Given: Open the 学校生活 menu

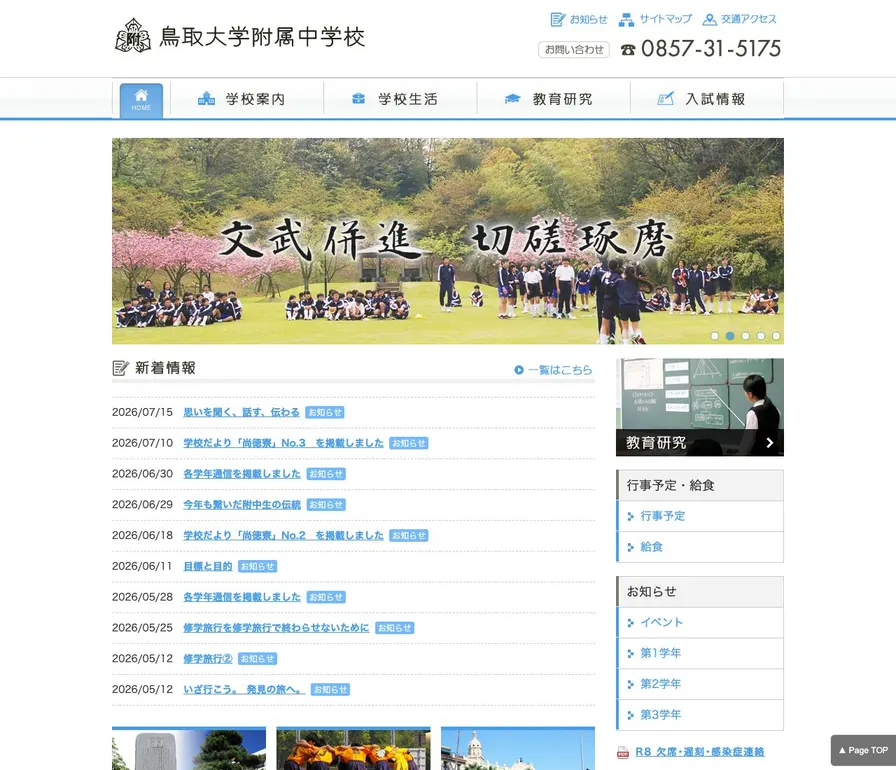Looking at the screenshot, I should click(x=400, y=99).
